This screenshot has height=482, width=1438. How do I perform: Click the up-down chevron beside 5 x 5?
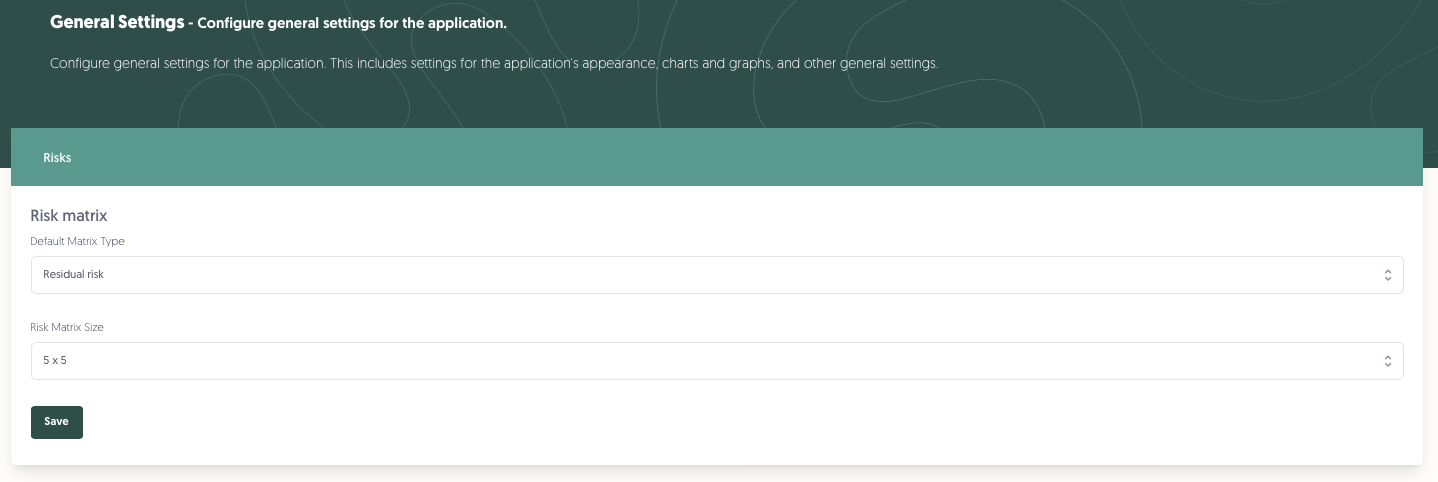(1388, 361)
